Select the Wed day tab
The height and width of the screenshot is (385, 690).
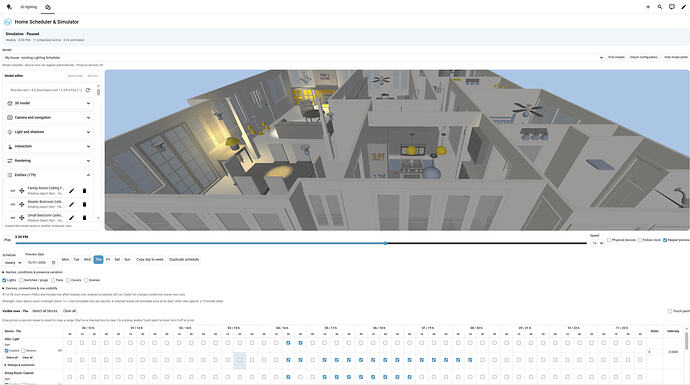coord(87,260)
